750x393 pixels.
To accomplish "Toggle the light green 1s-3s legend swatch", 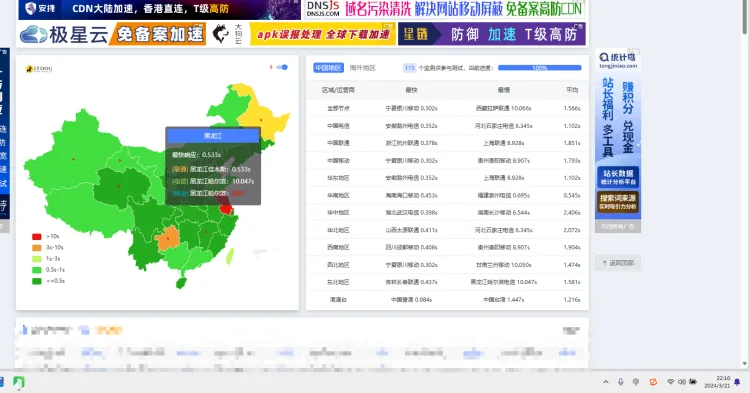I will coord(37,259).
